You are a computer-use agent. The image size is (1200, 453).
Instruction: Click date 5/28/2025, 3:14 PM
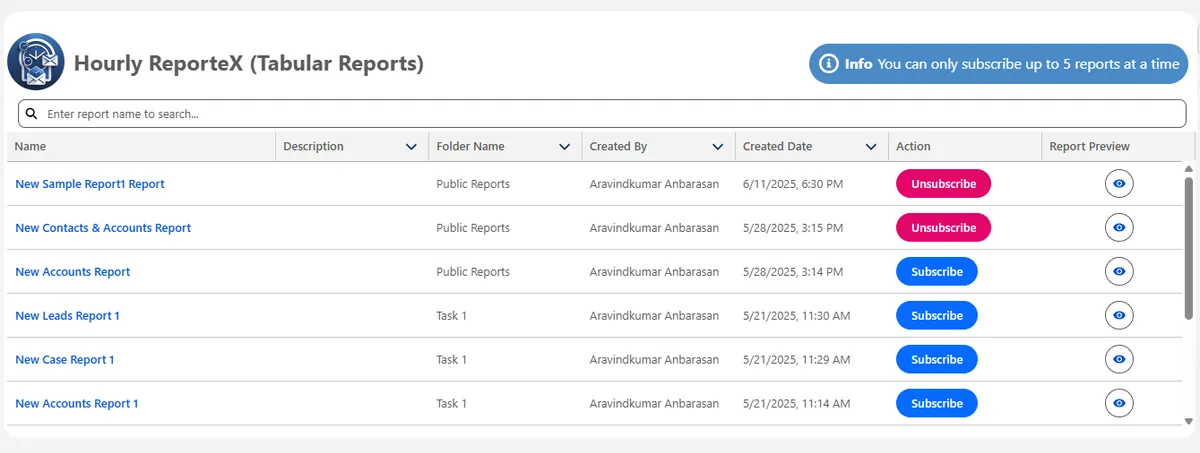click(793, 272)
